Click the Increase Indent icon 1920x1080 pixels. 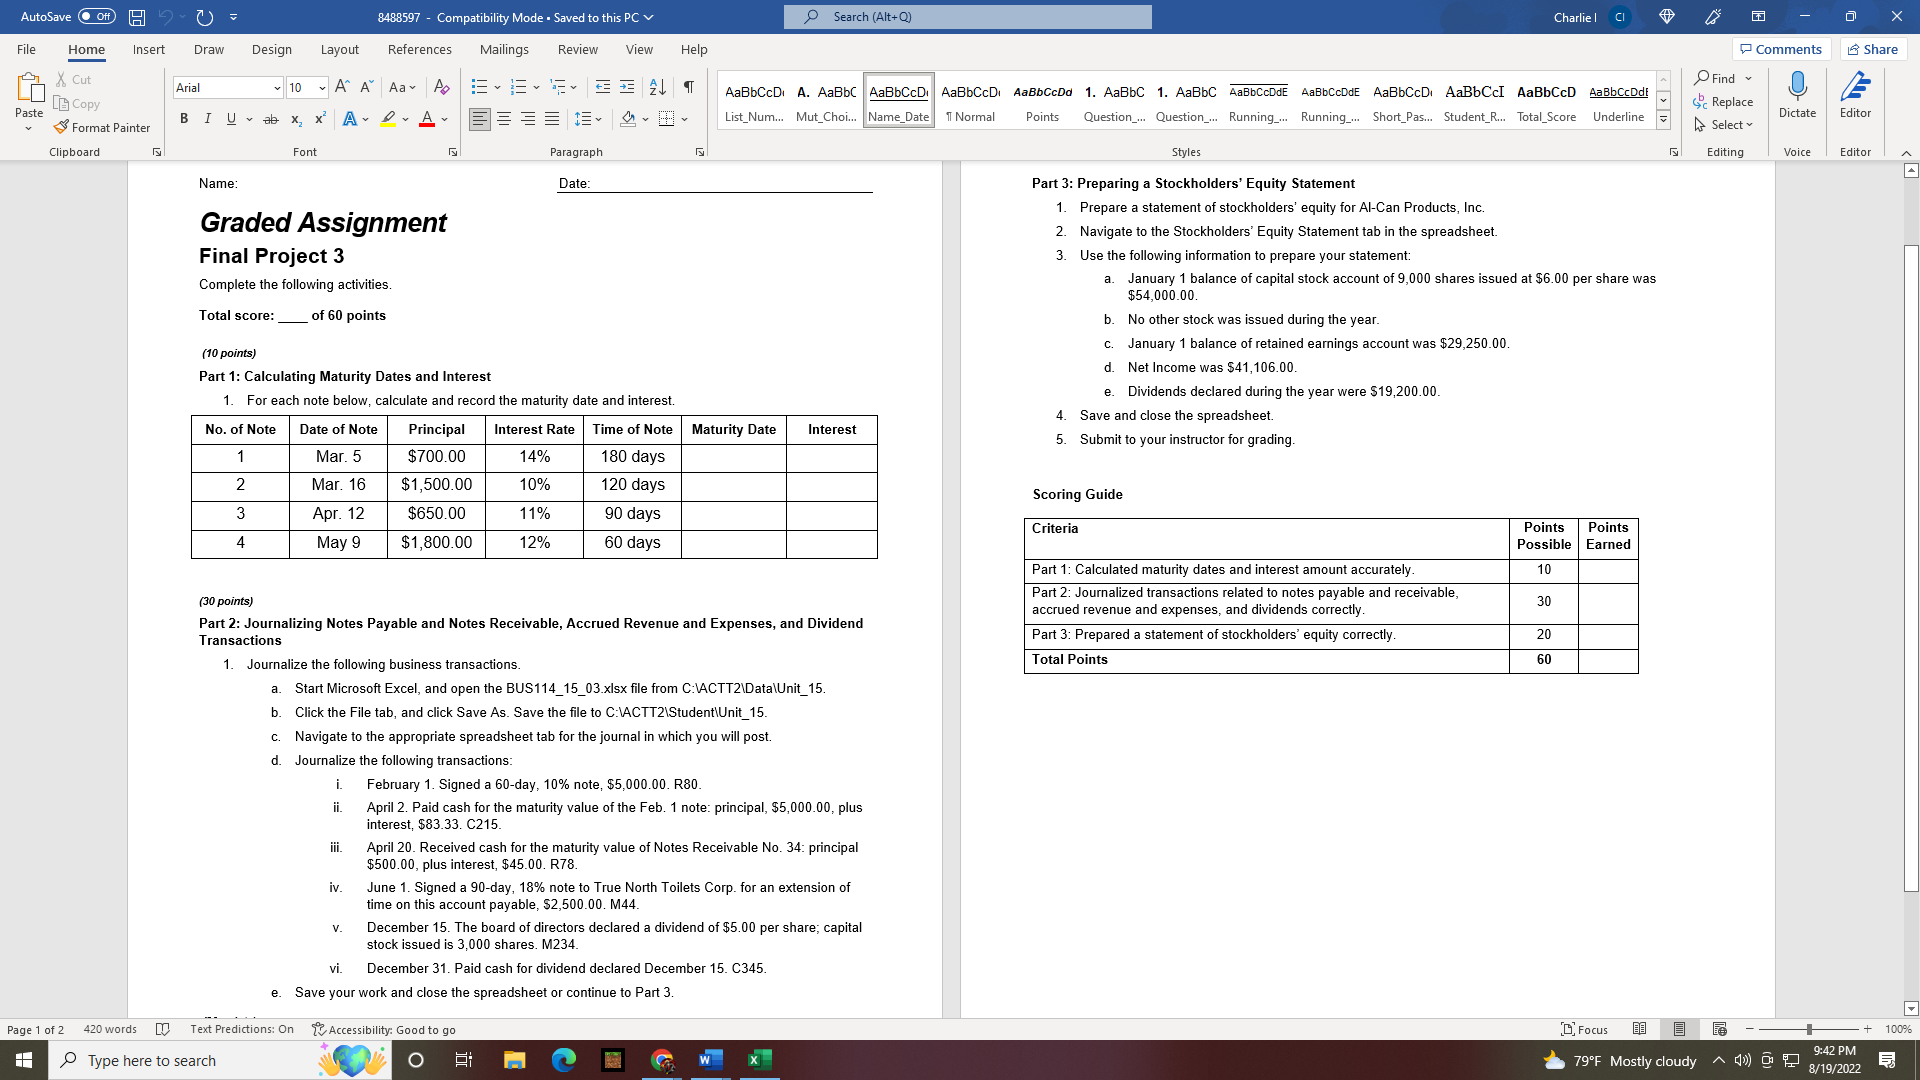[x=627, y=88]
